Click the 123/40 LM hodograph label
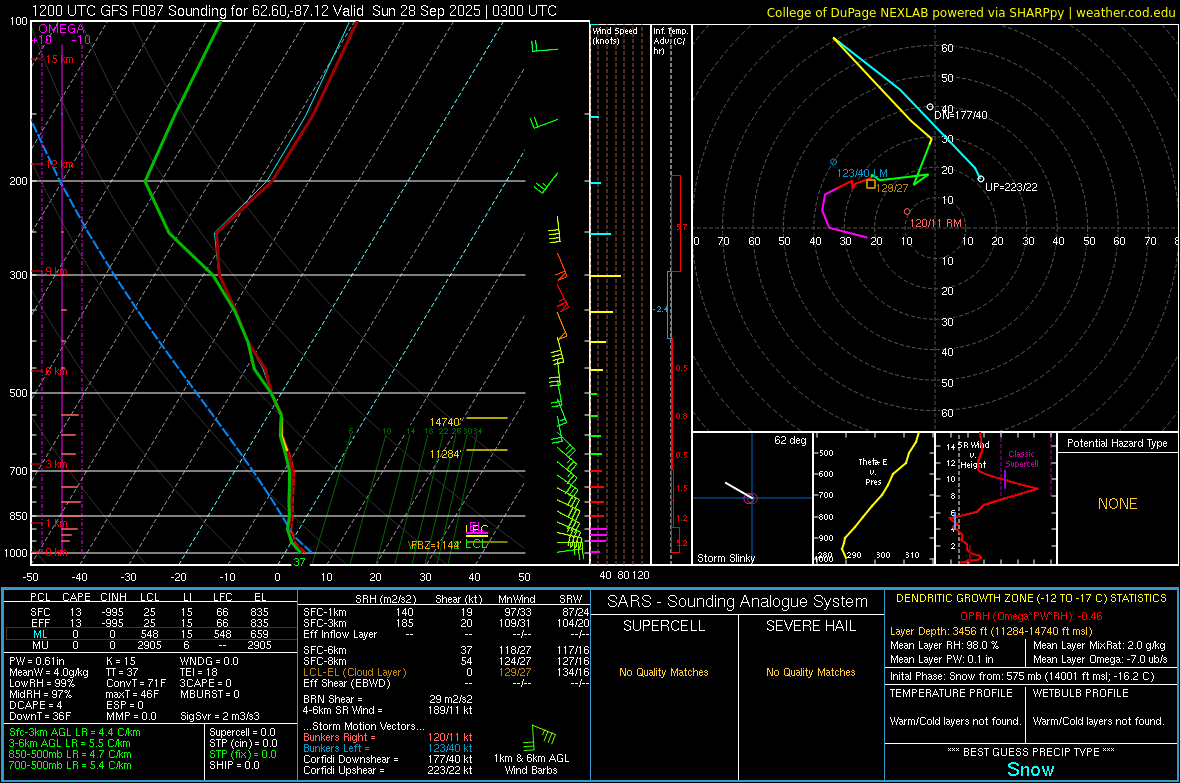Screen dimensions: 1180x783 (x=862, y=173)
